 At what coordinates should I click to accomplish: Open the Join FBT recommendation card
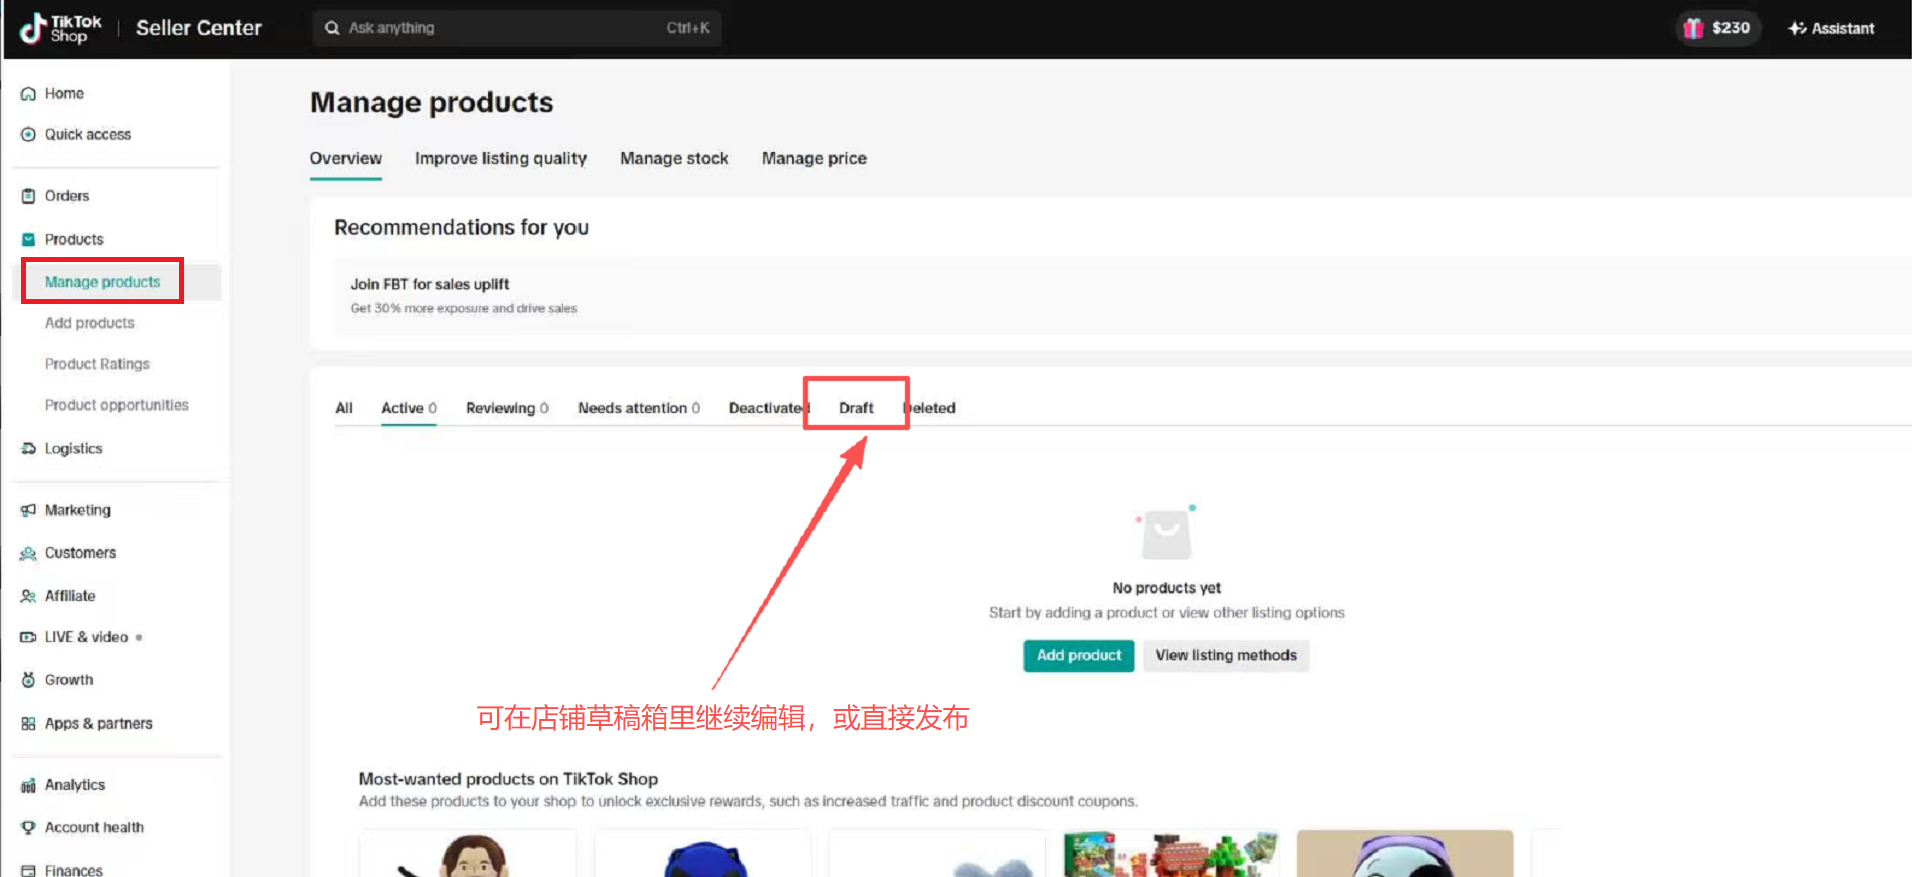pyautogui.click(x=1122, y=296)
